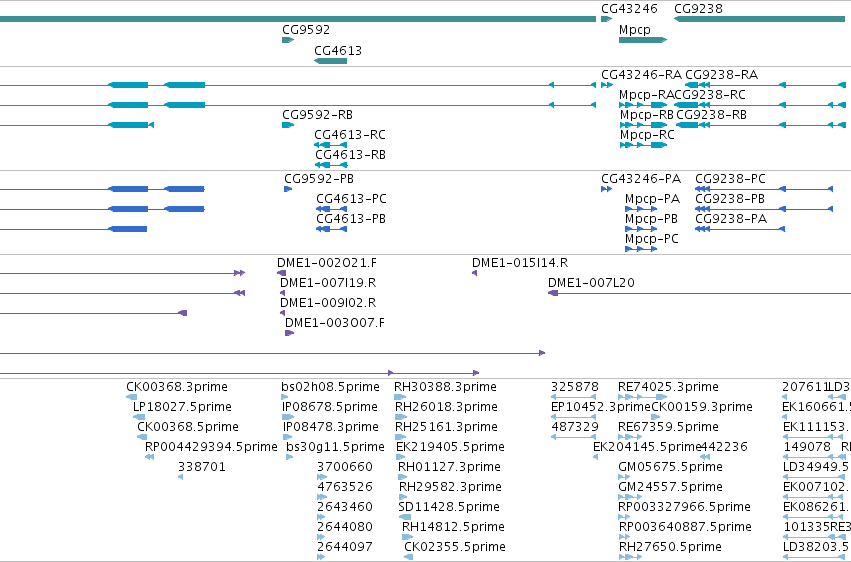Click EST RH26018.3prime
The height and width of the screenshot is (562, 851).
[446, 407]
